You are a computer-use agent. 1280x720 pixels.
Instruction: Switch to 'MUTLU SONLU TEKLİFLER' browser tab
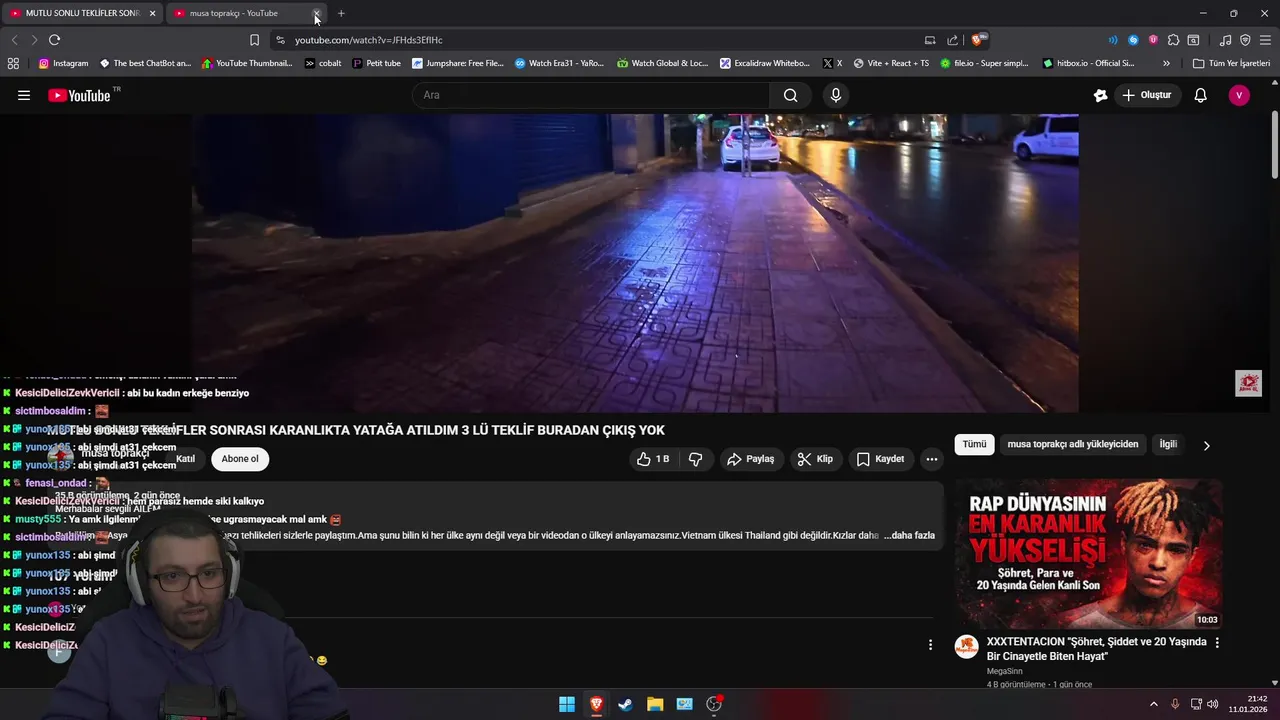[x=84, y=13]
